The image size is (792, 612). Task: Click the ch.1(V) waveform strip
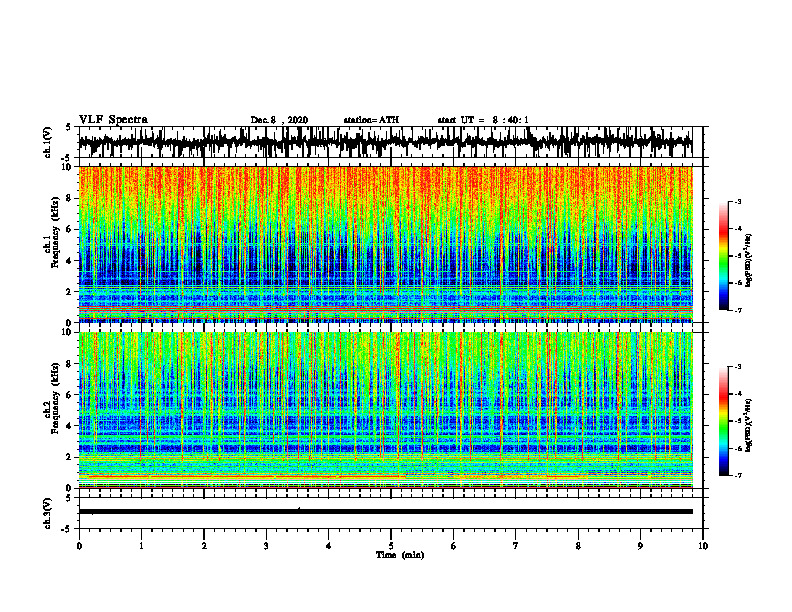pyautogui.click(x=385, y=142)
